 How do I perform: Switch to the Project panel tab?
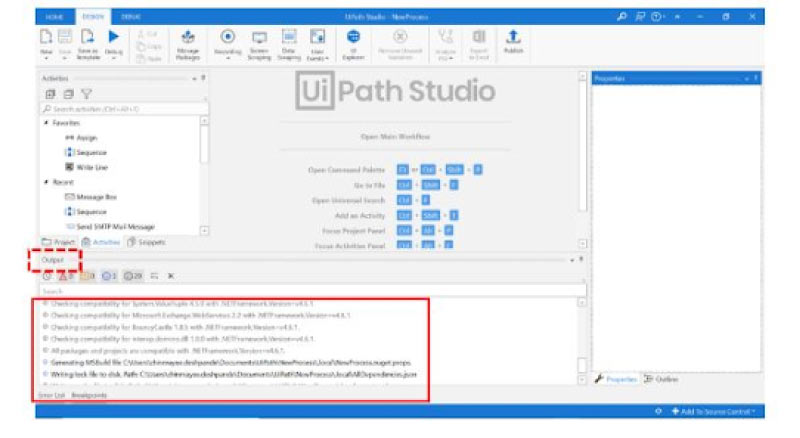tap(58, 242)
